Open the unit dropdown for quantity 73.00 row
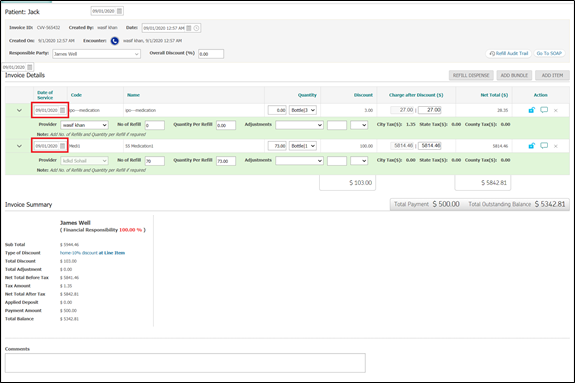The height and width of the screenshot is (383, 575). (303, 146)
